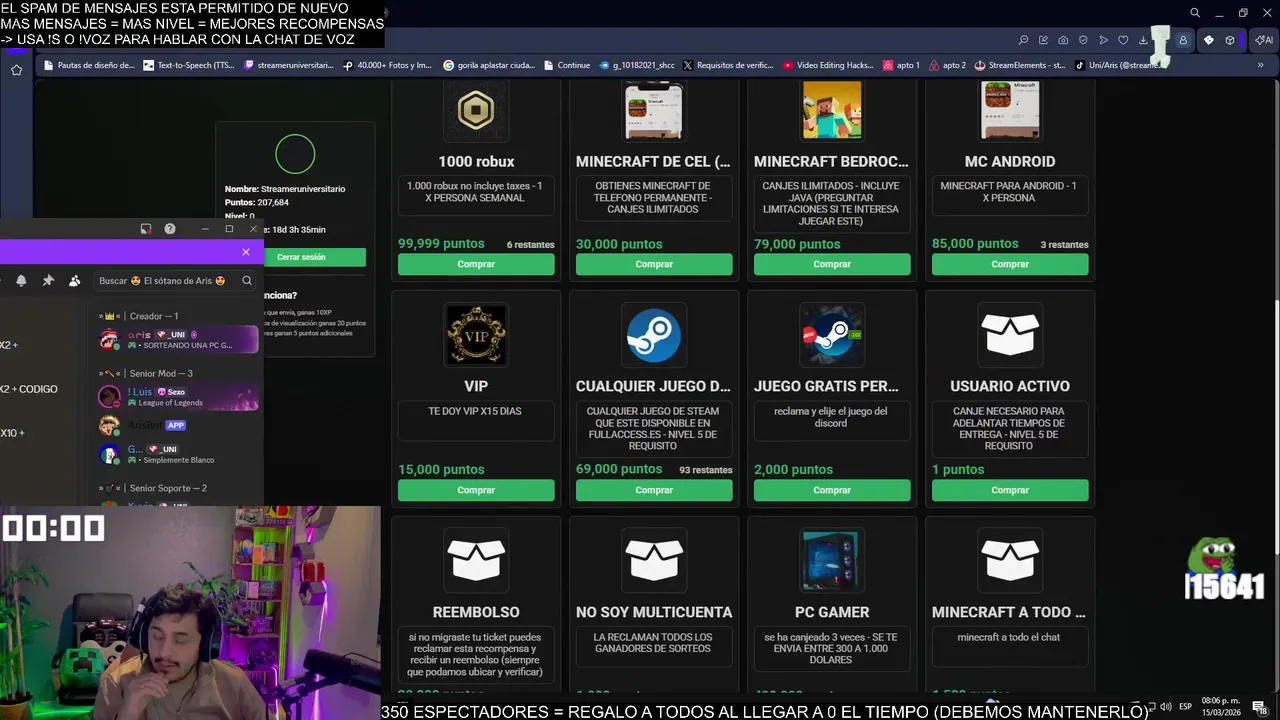Open the 'apto 2' Airbnb bookmark
Viewport: 1280px width, 720px height.
[947, 65]
